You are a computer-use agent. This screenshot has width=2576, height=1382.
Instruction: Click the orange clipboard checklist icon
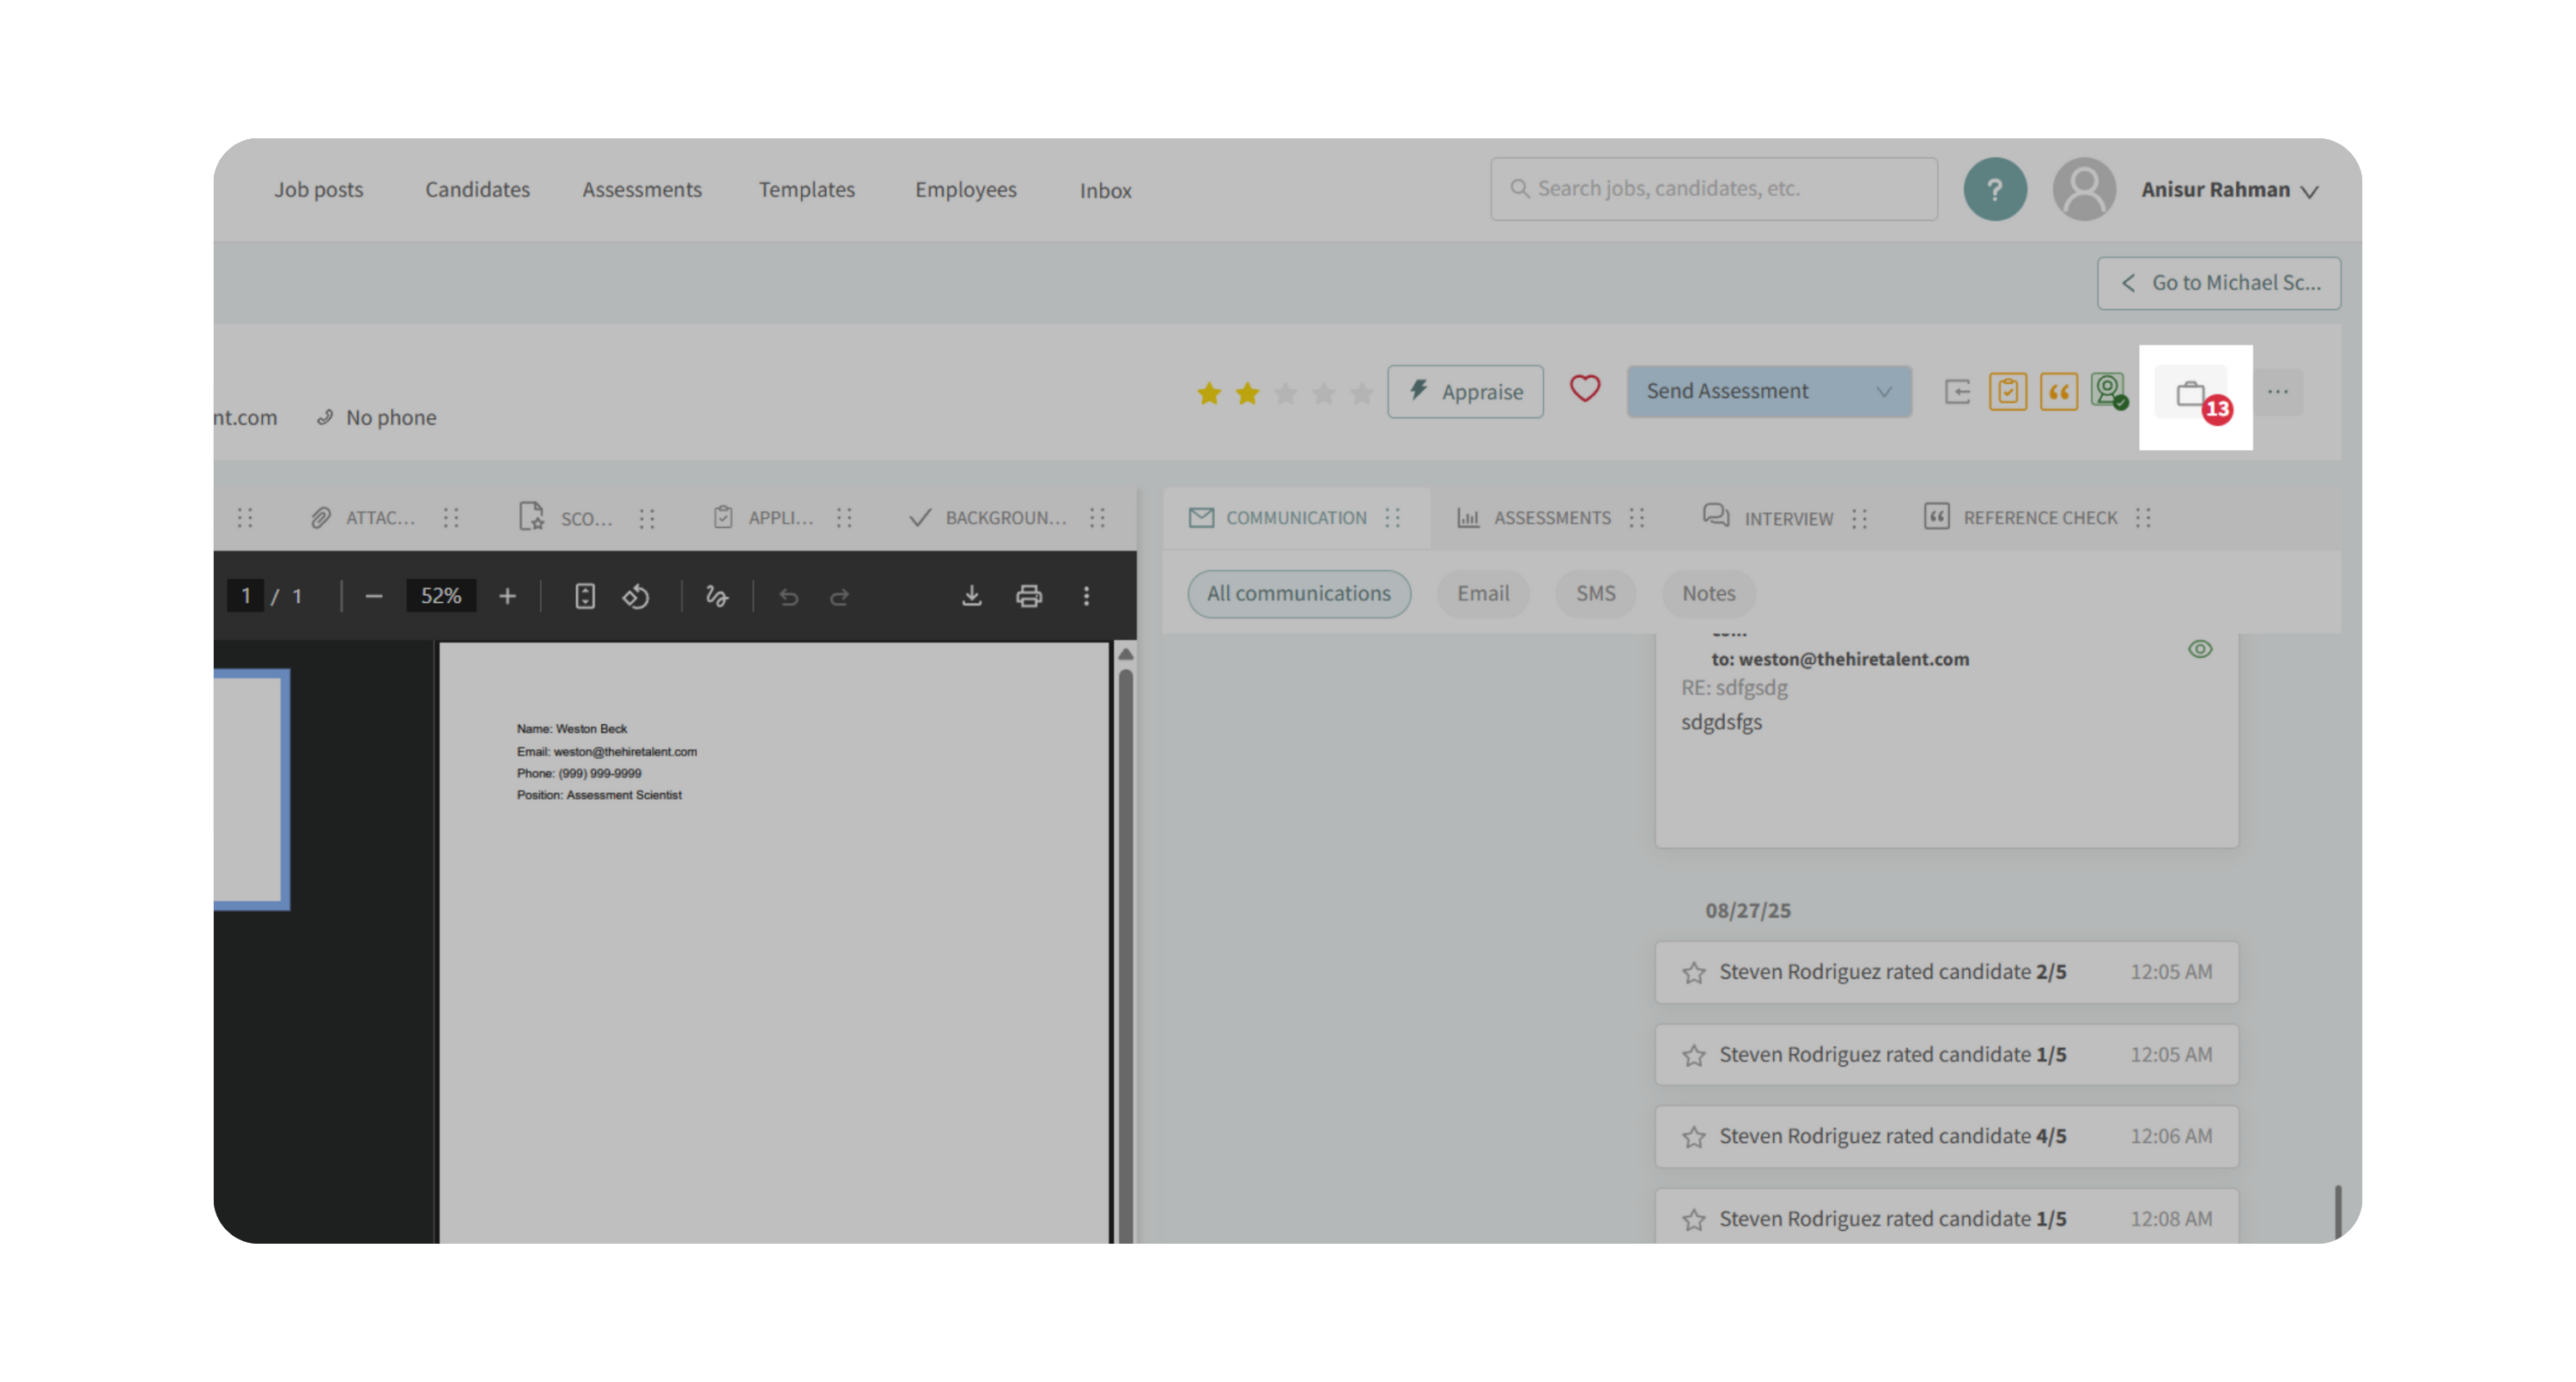(2007, 391)
